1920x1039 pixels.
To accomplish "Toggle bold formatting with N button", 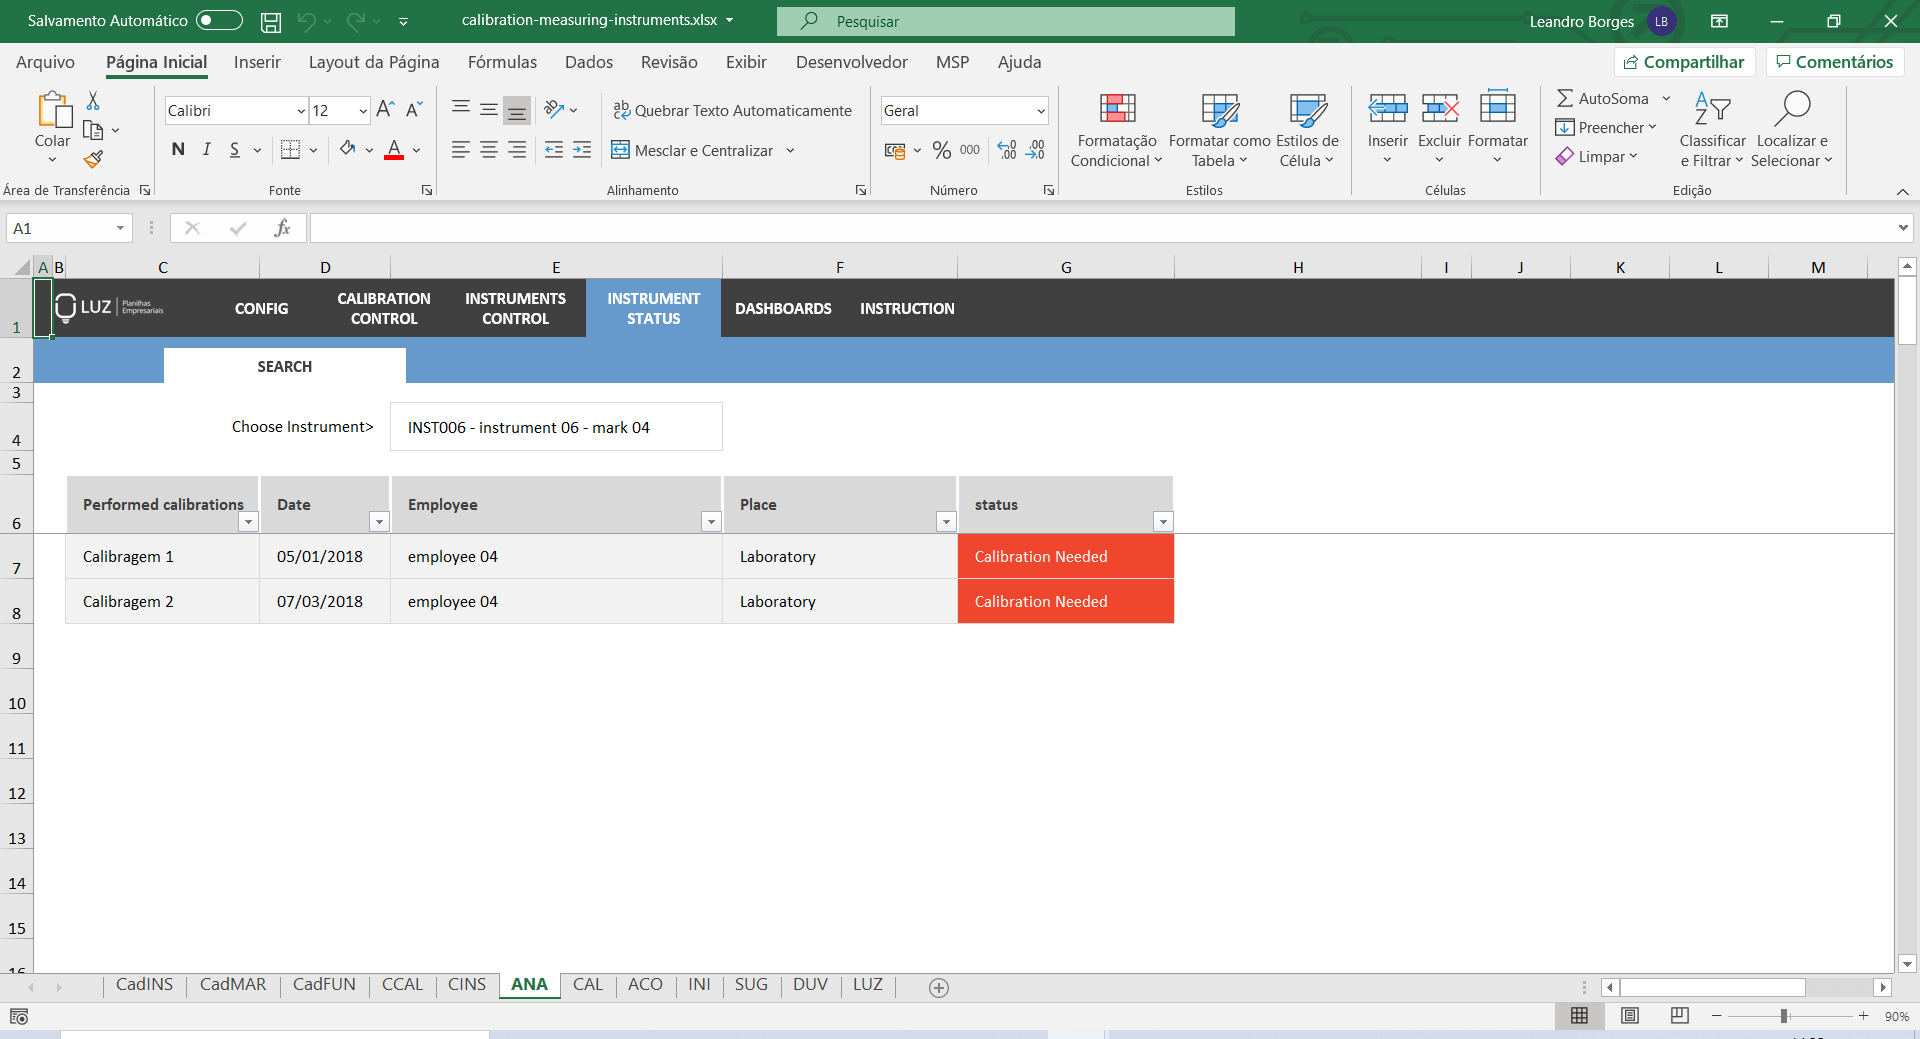I will pos(178,150).
